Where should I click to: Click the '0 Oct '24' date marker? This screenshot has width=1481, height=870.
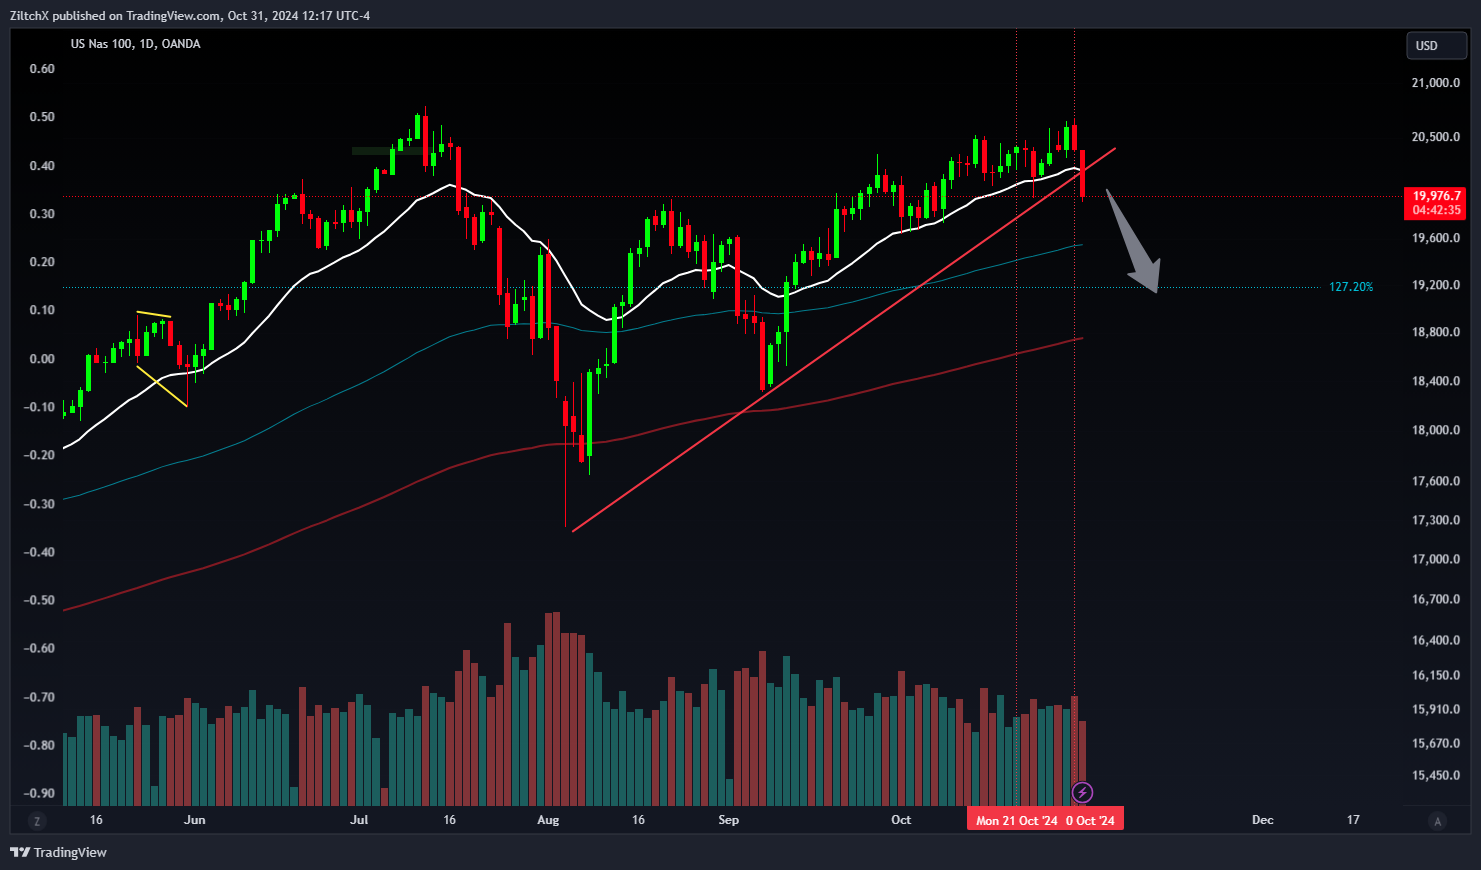point(1091,820)
